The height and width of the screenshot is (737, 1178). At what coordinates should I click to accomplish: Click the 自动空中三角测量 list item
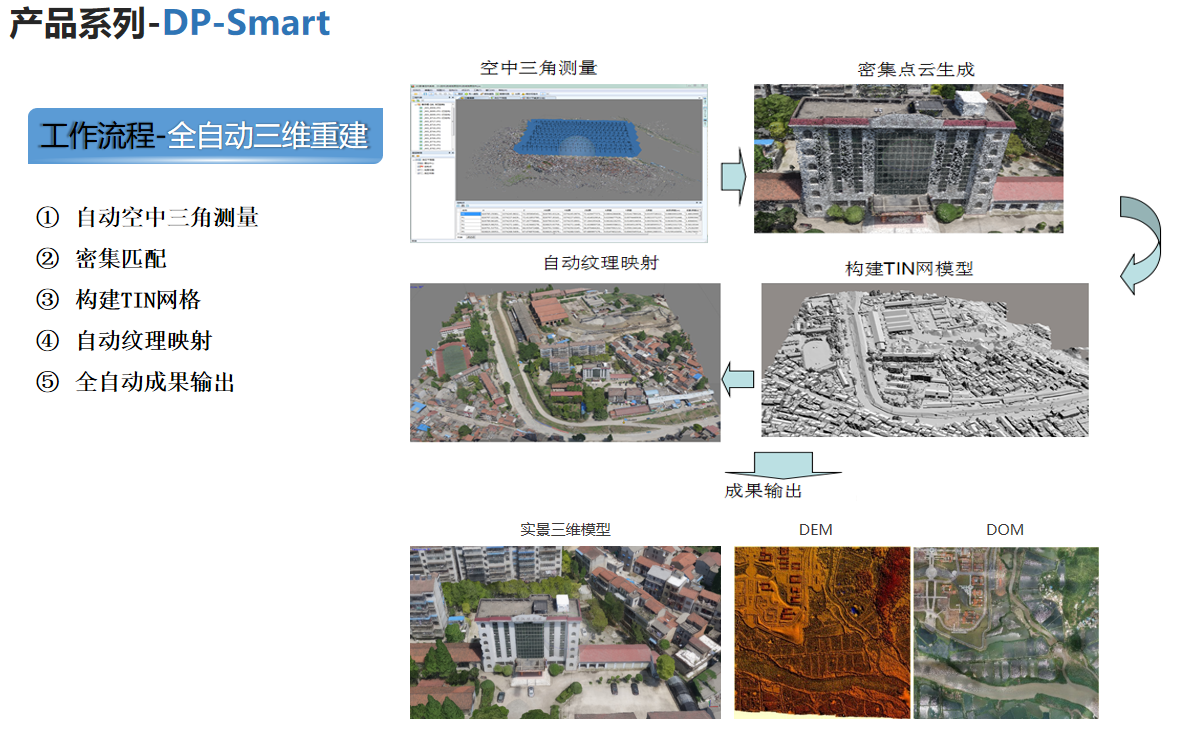(167, 218)
